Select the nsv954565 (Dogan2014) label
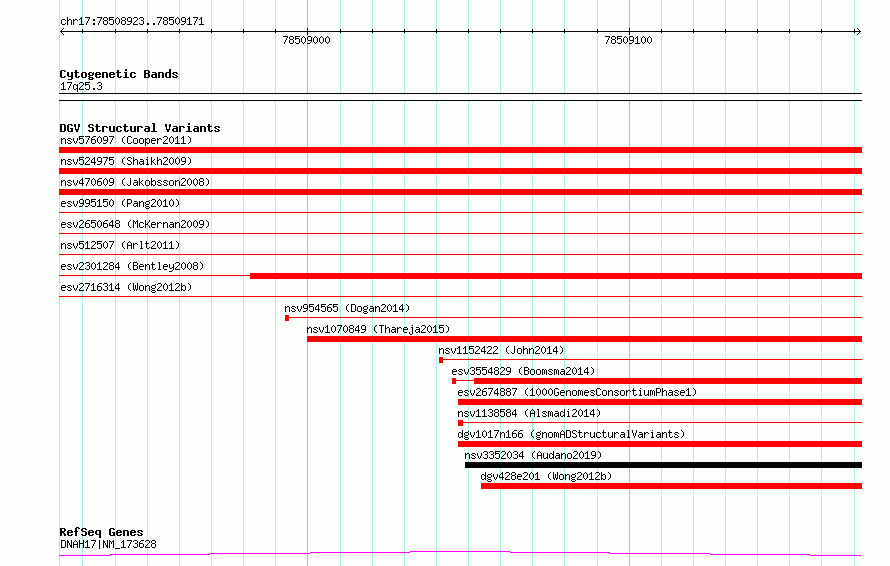Image resolution: width=890 pixels, height=566 pixels. [x=347, y=308]
